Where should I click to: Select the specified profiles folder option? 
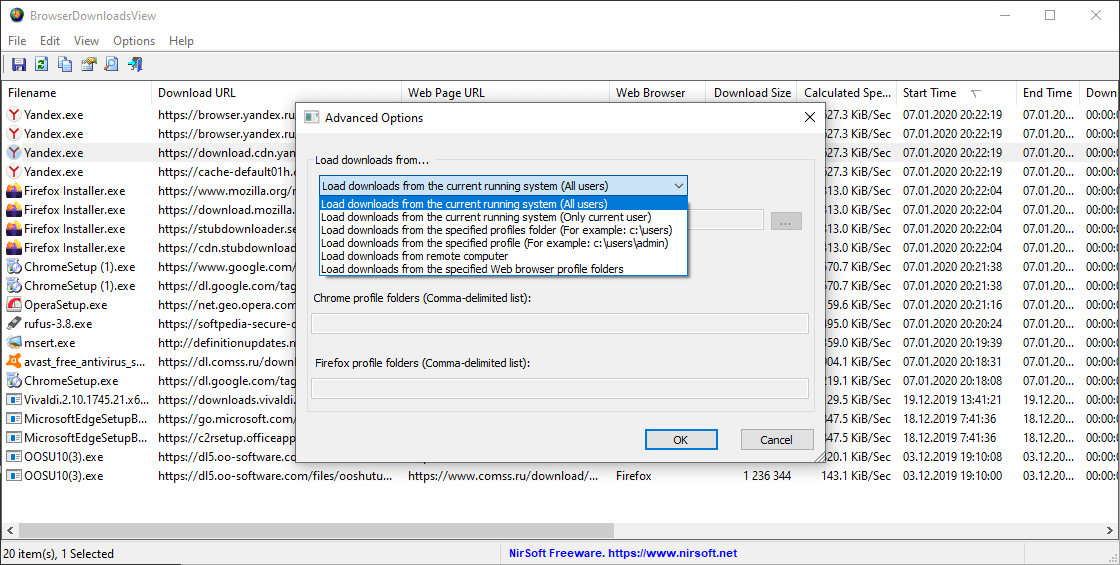[503, 230]
